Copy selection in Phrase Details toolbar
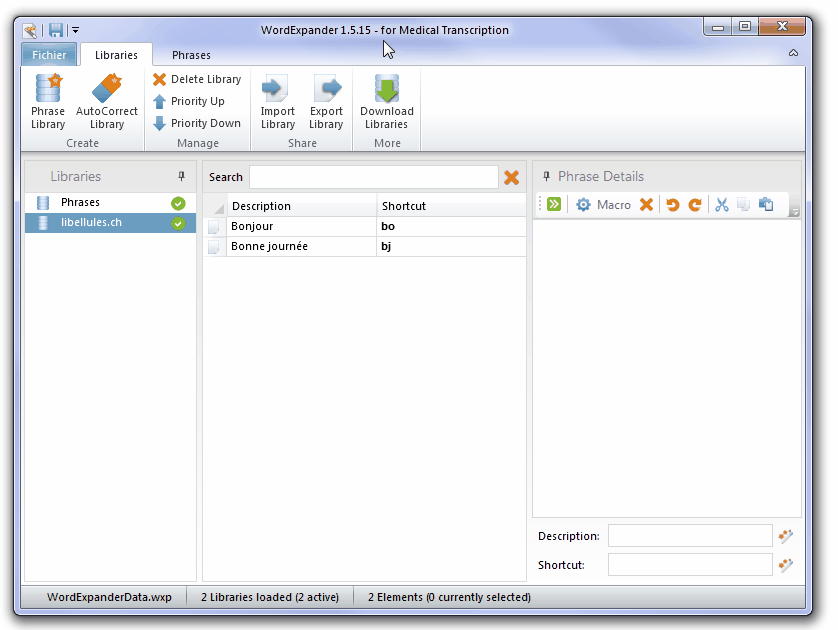The width and height of the screenshot is (838, 630). tap(743, 205)
